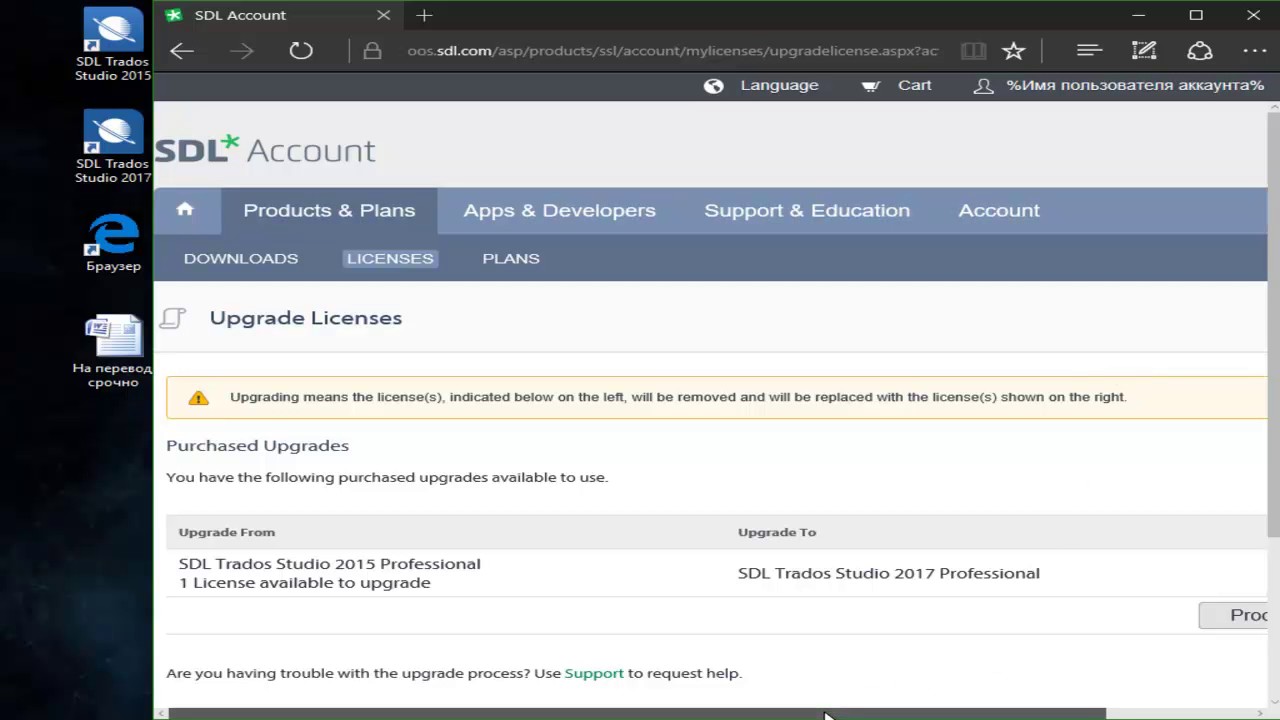This screenshot has height=720, width=1280.
Task: Switch to the DOWNLOADS subtab
Action: click(241, 258)
